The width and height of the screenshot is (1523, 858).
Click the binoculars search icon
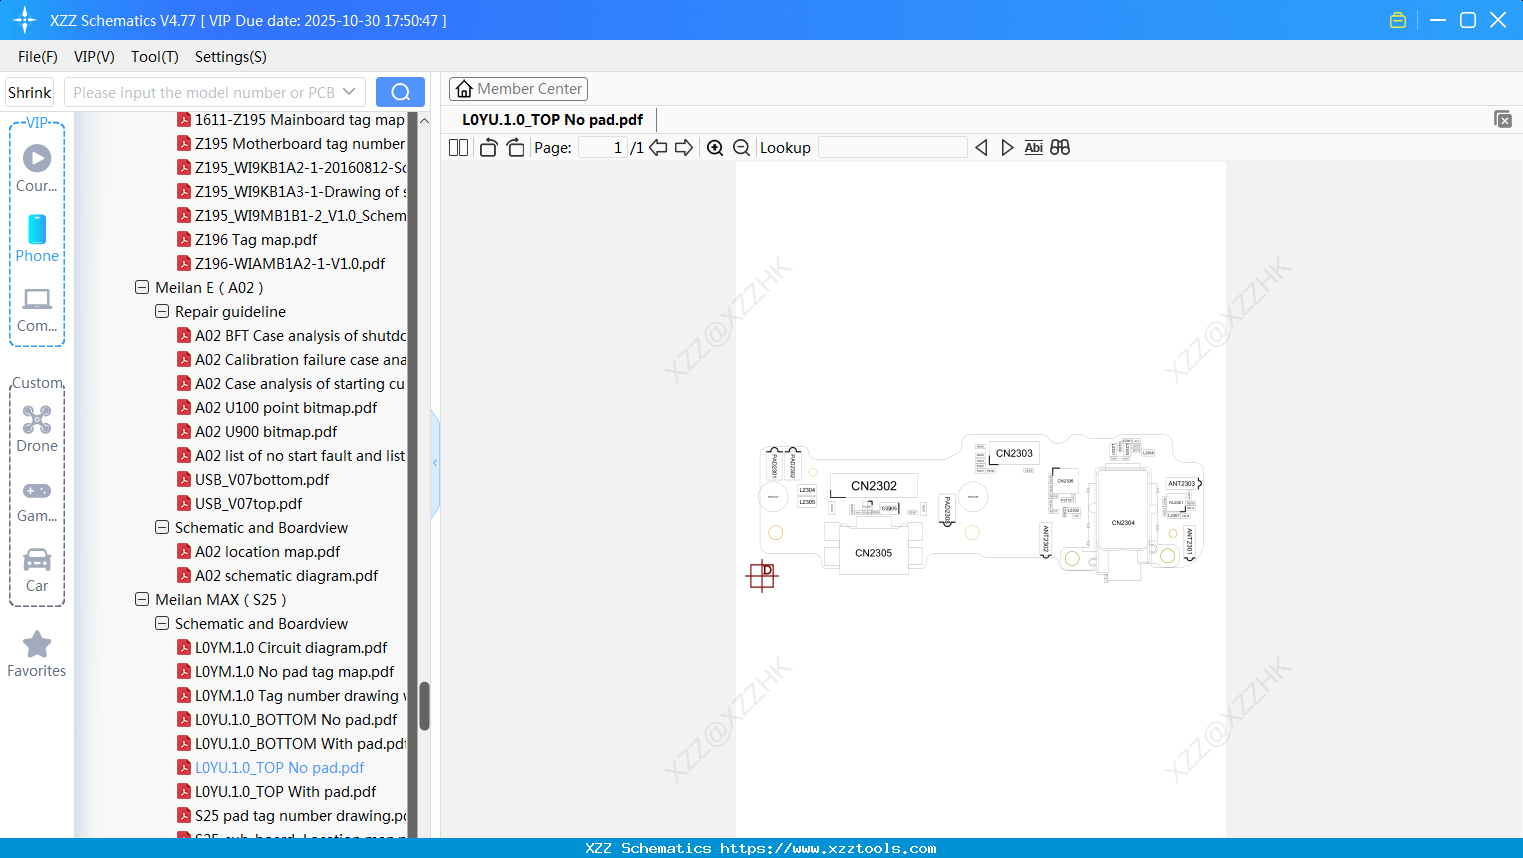(x=1060, y=147)
